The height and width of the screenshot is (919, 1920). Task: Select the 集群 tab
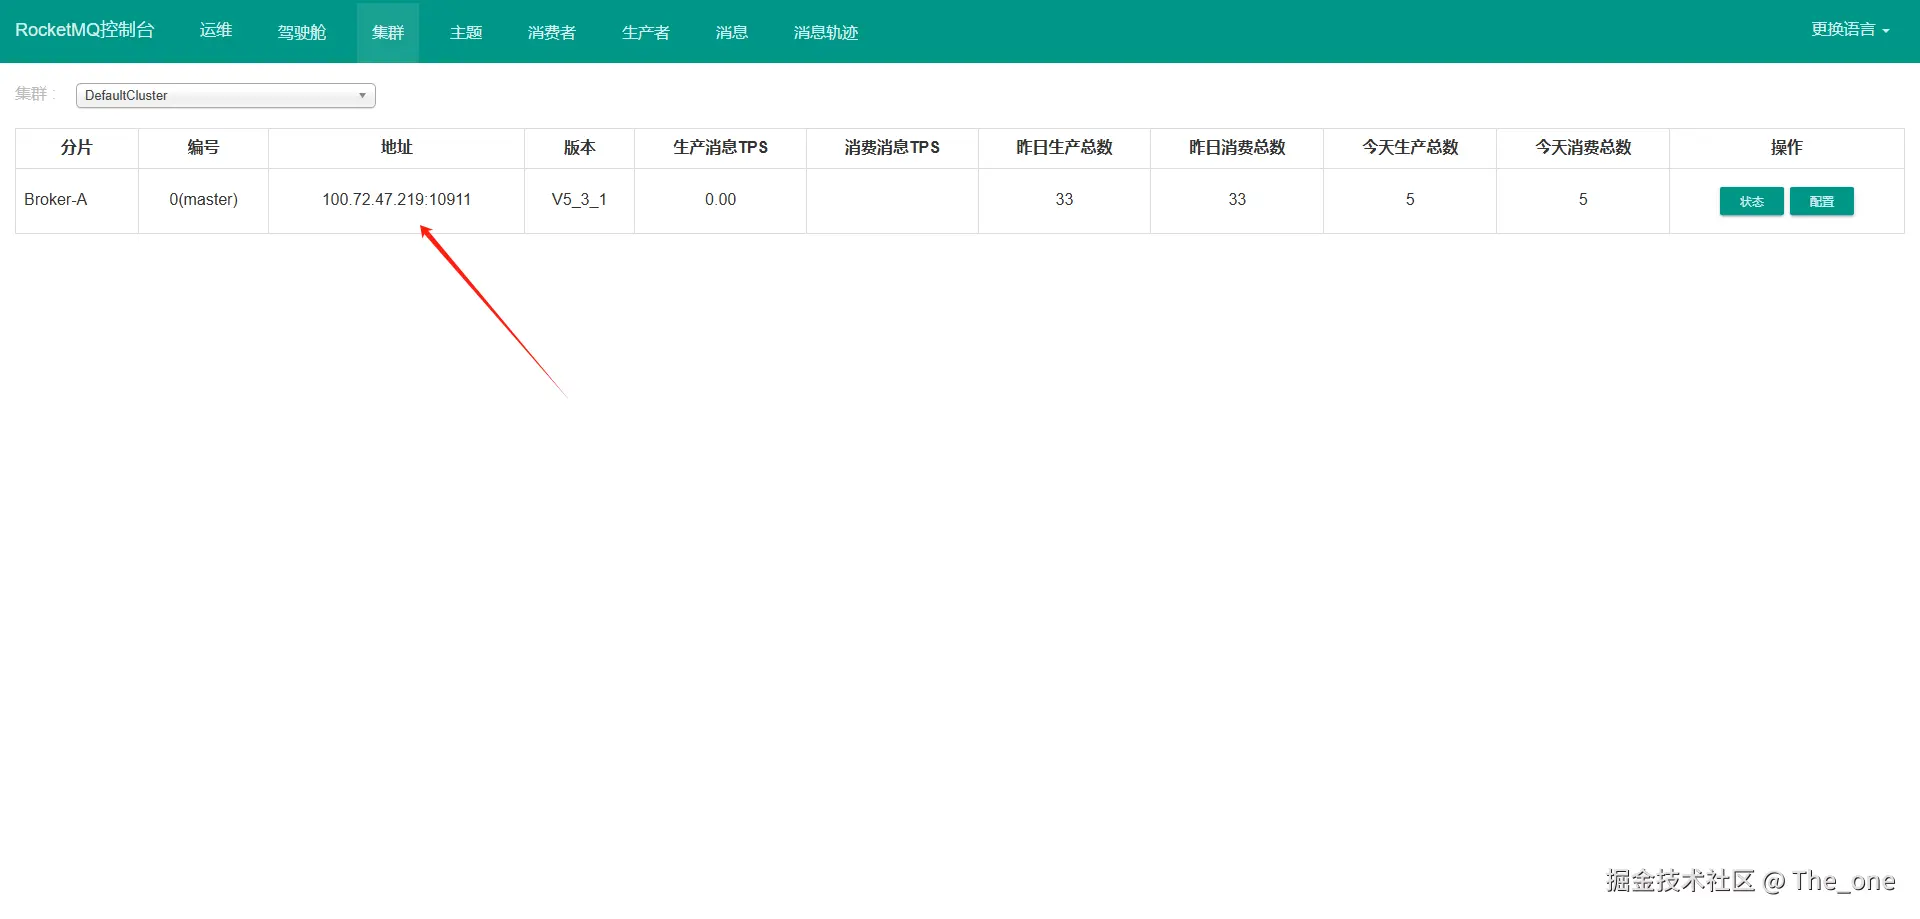coord(388,32)
